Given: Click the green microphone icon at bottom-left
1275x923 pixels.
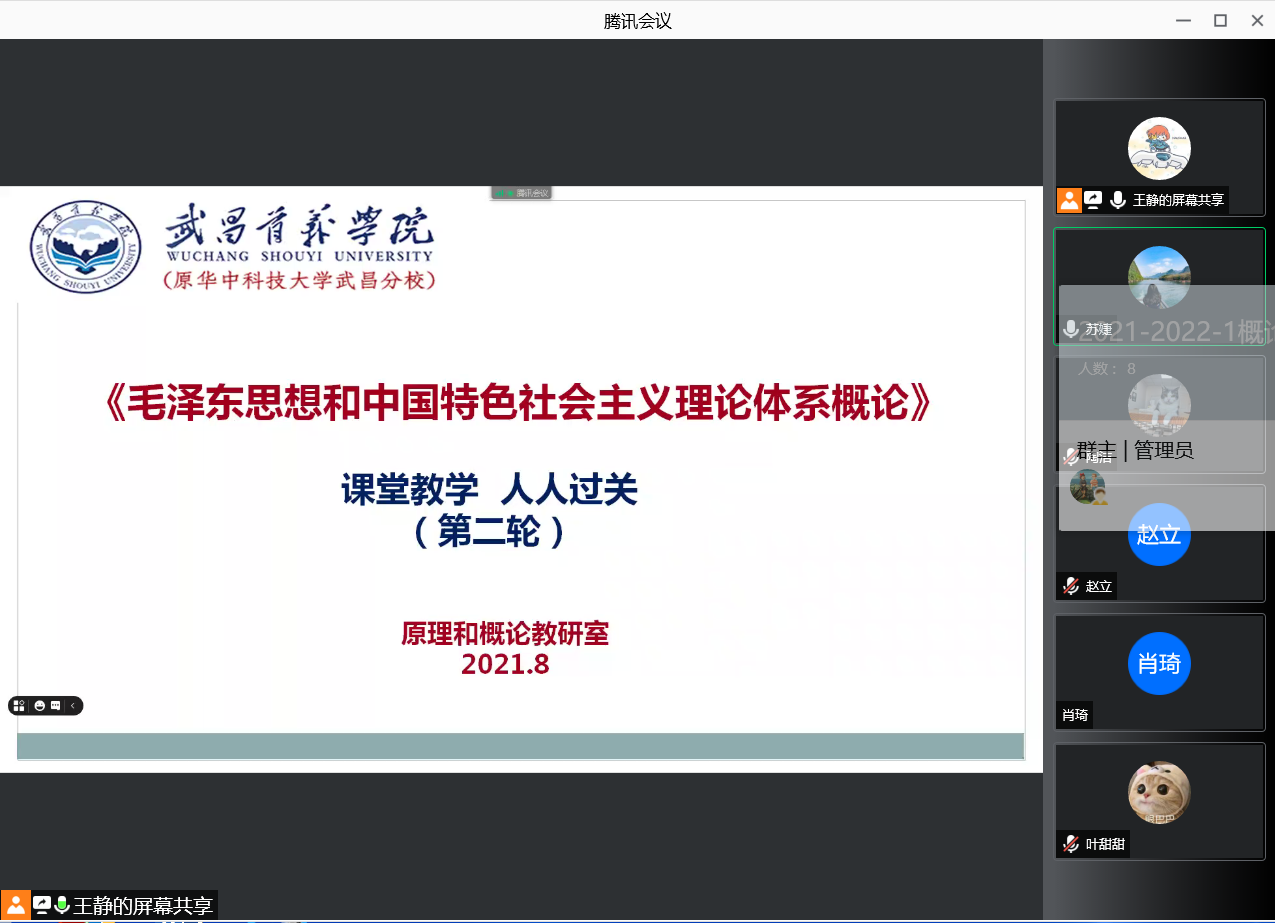Looking at the screenshot, I should coord(62,906).
